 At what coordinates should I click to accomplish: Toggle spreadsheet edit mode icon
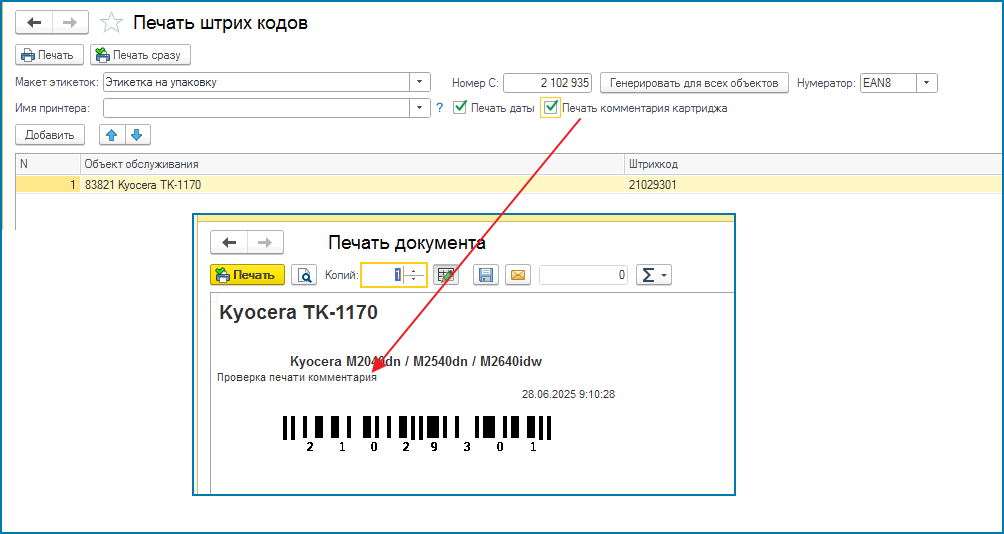click(446, 275)
